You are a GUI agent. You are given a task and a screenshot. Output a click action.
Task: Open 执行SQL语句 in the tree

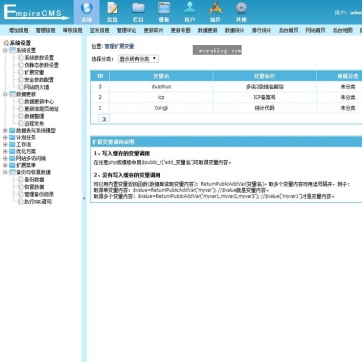pos(38,202)
